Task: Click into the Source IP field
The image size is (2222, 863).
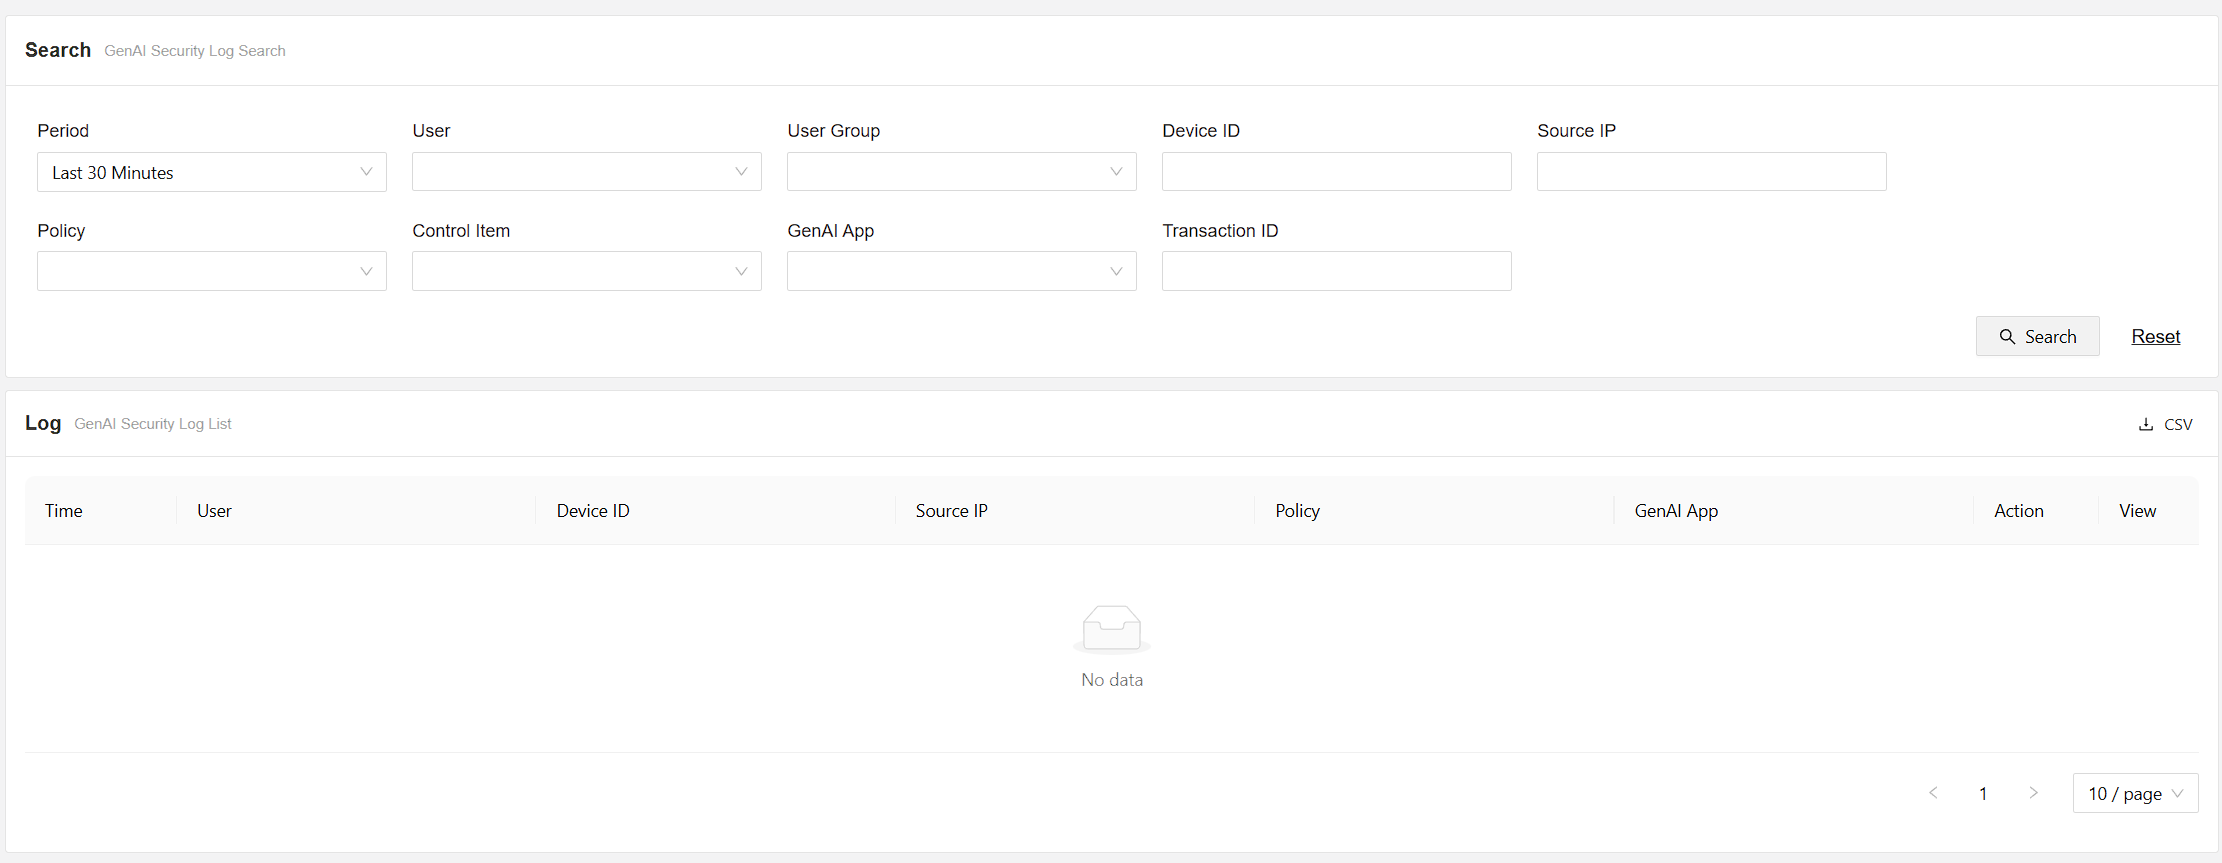Action: coord(1711,172)
